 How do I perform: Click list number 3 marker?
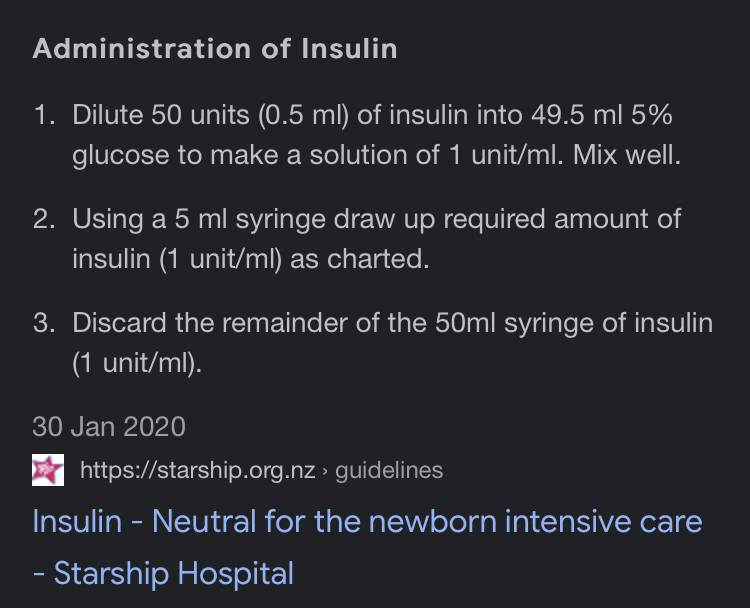pyautogui.click(x=44, y=323)
